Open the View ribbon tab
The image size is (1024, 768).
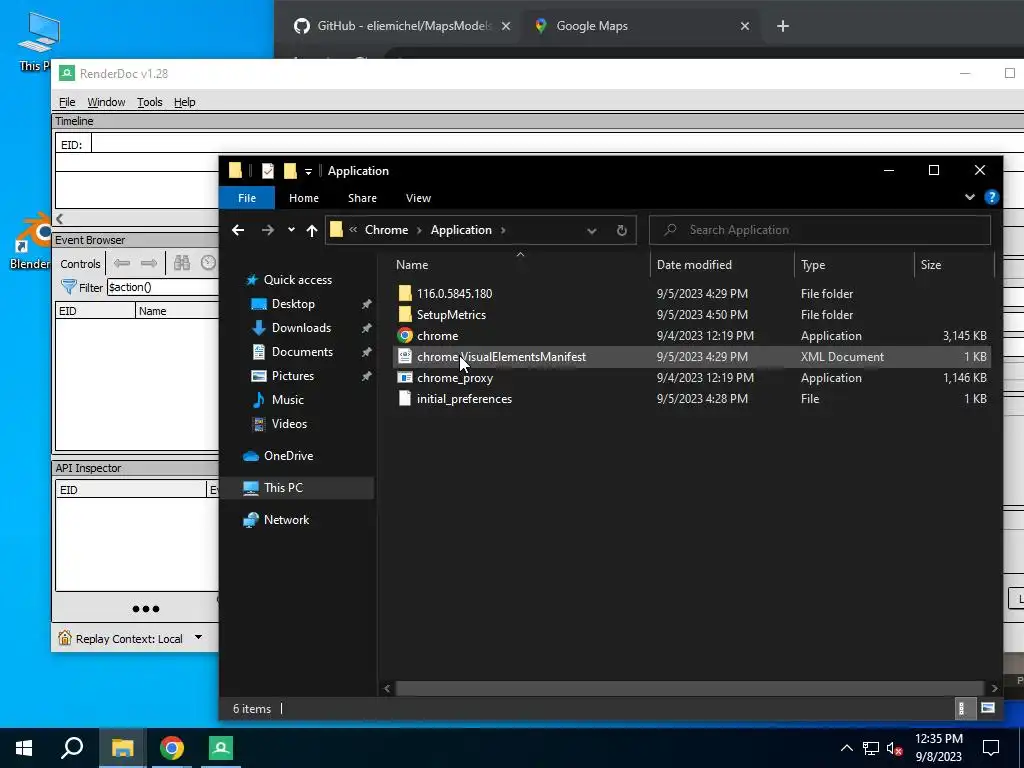(418, 198)
